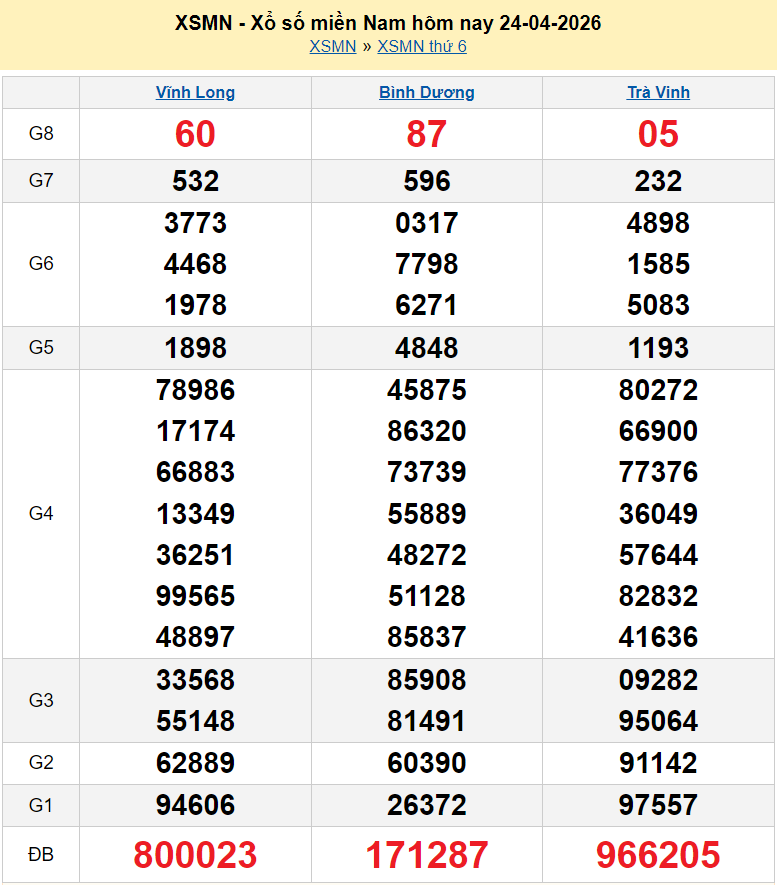This screenshot has width=777, height=885.
Task: Open the Vĩnh Long province link
Action: [195, 93]
